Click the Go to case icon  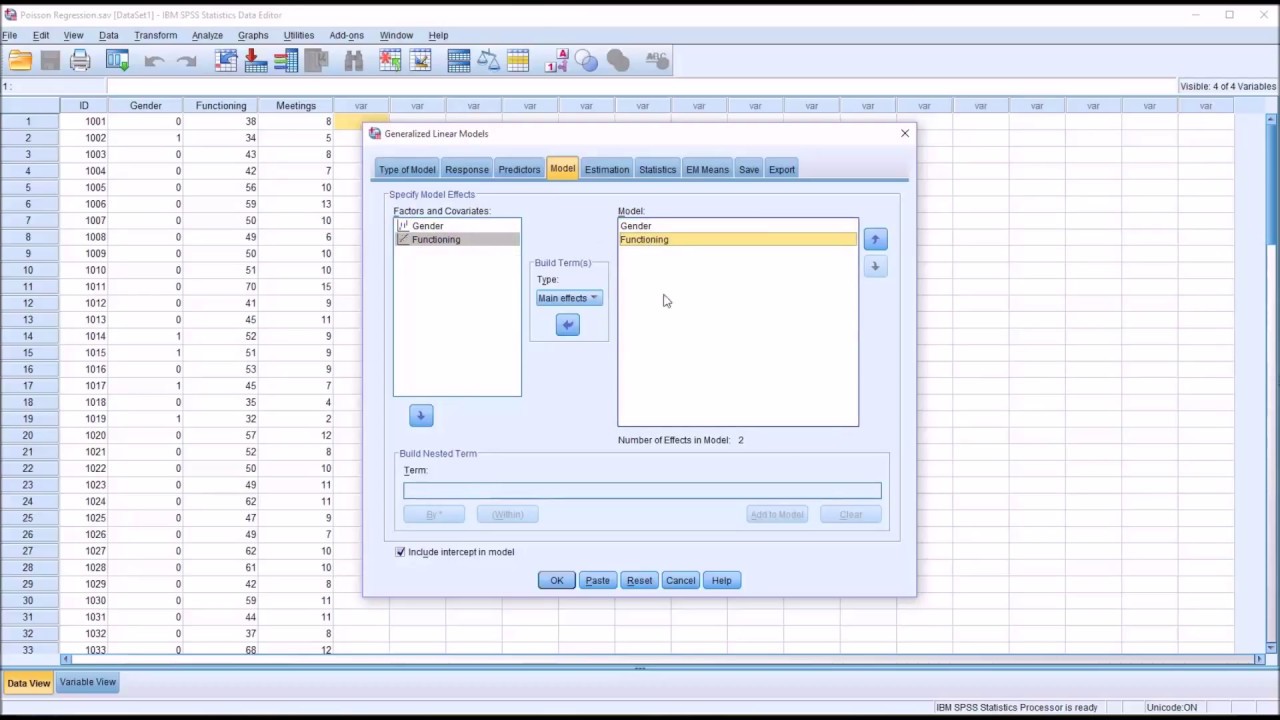[x=226, y=61]
